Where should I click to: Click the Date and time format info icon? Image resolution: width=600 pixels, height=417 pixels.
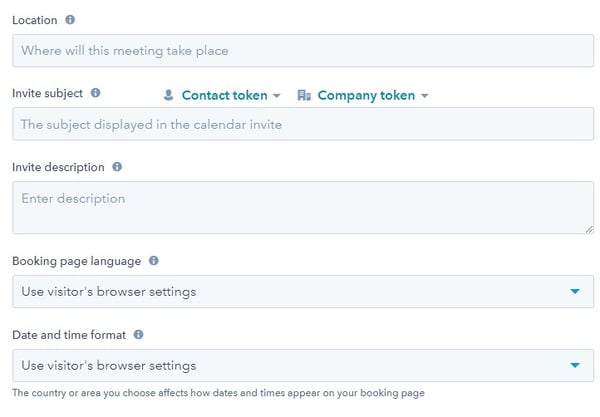tap(138, 334)
